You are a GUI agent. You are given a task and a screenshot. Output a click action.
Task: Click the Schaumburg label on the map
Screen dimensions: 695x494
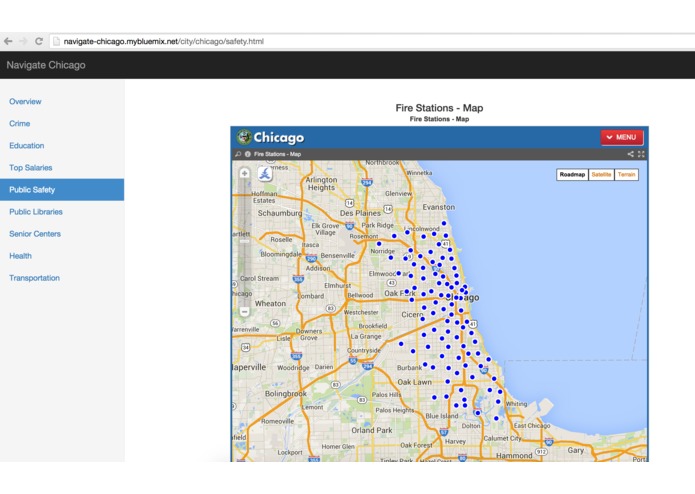coord(280,213)
